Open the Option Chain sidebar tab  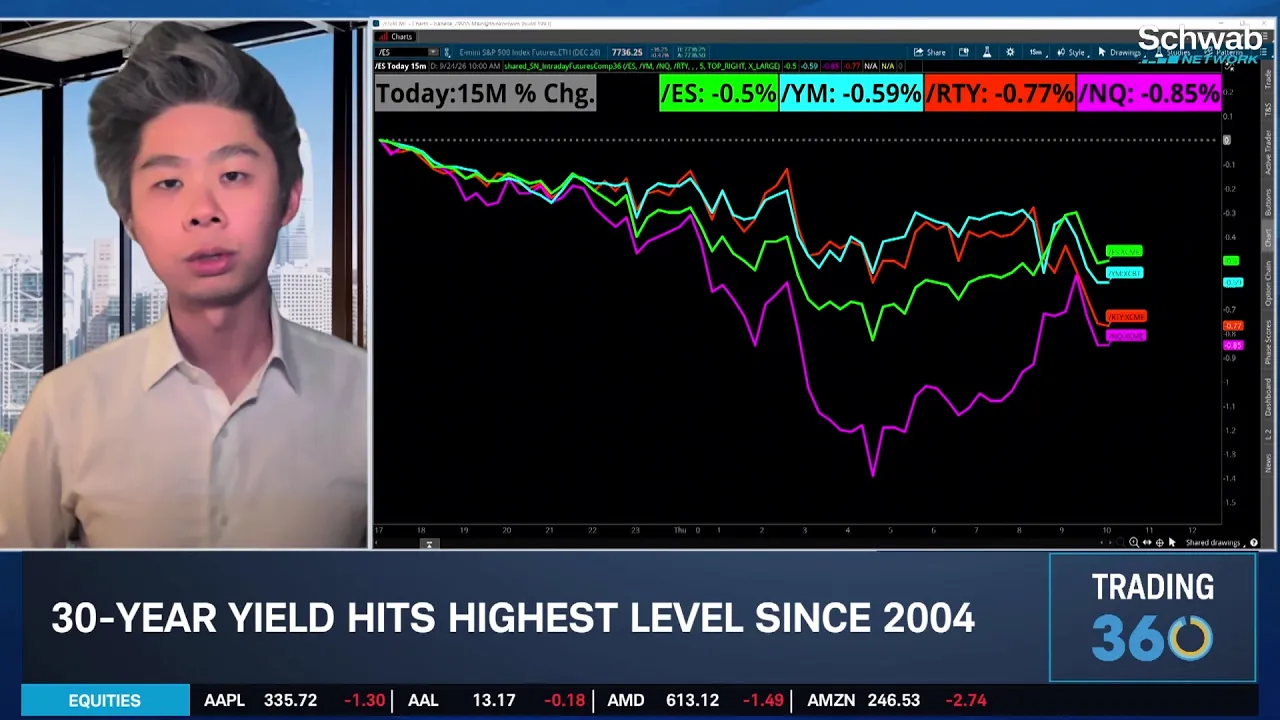pyautogui.click(x=1268, y=284)
